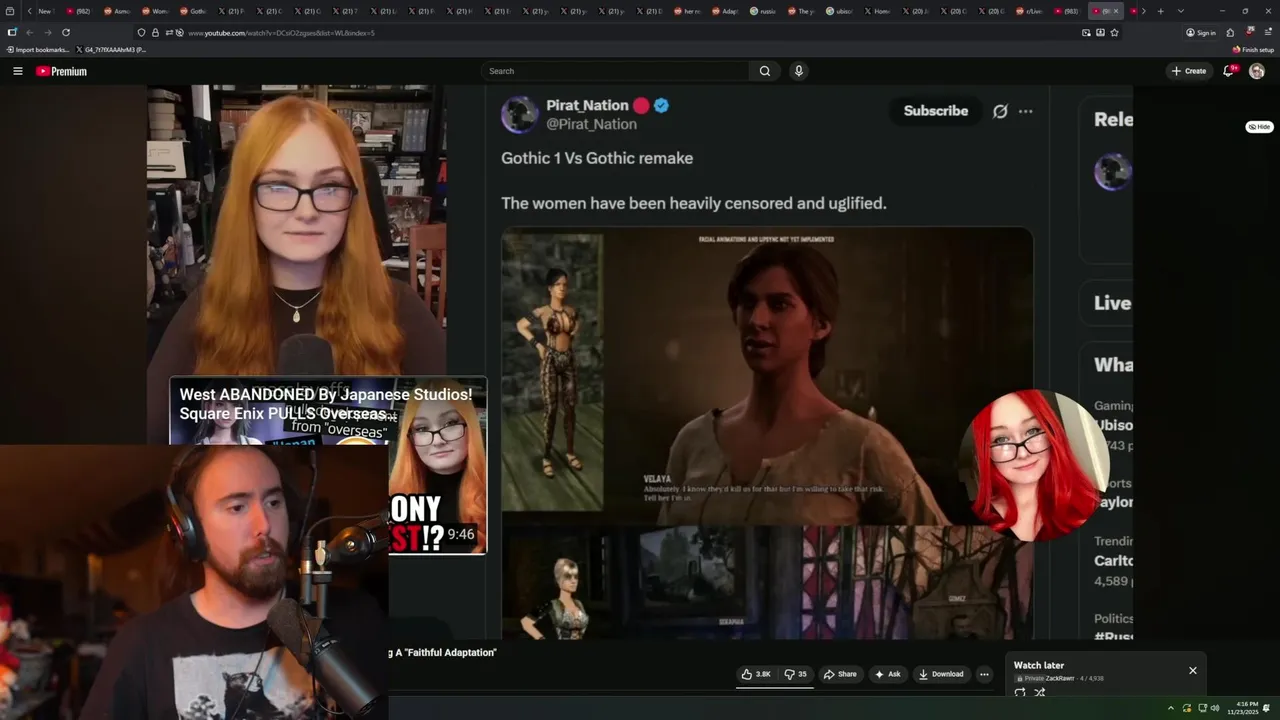Click the browser back arrow

coord(29,32)
